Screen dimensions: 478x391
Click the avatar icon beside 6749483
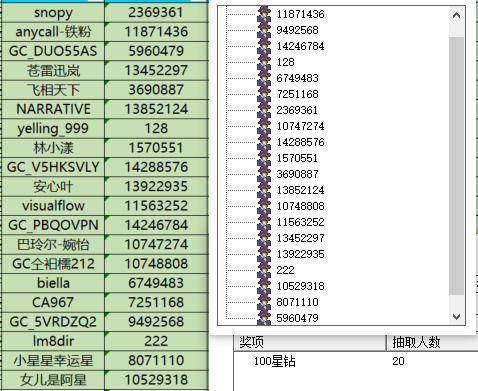point(264,78)
